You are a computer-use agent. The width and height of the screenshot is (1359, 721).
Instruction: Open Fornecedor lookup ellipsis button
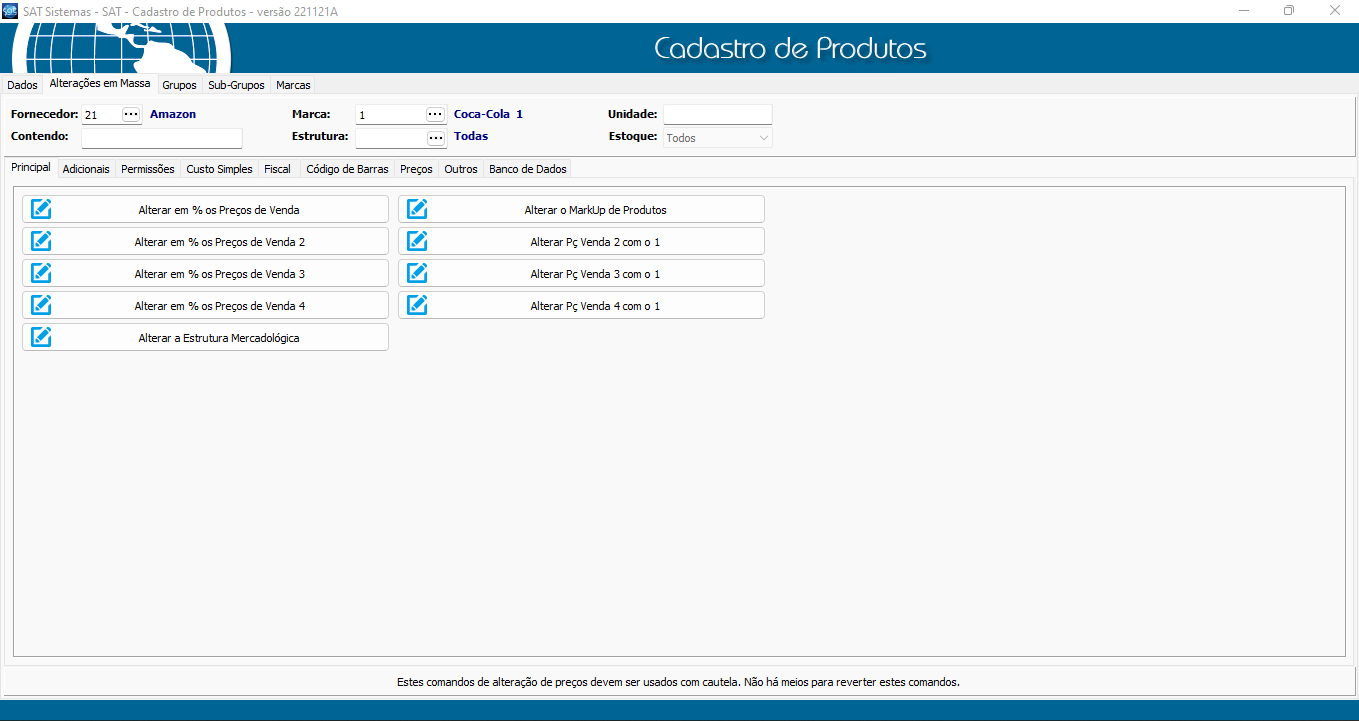tap(131, 115)
